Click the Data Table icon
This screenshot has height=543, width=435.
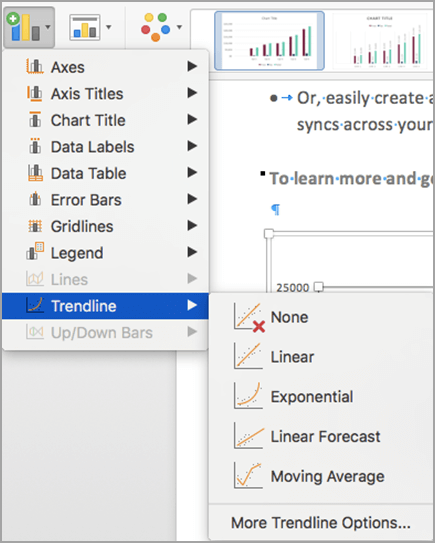35,172
